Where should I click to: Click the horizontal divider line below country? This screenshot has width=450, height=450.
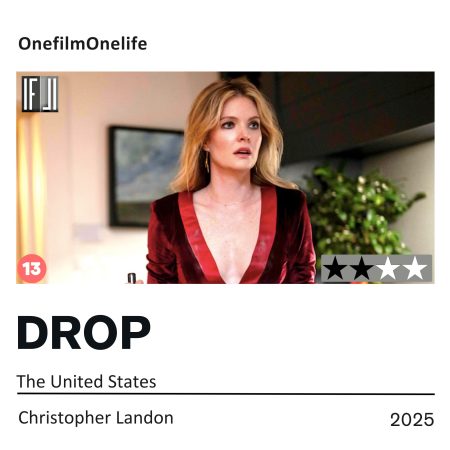[x=226, y=394]
